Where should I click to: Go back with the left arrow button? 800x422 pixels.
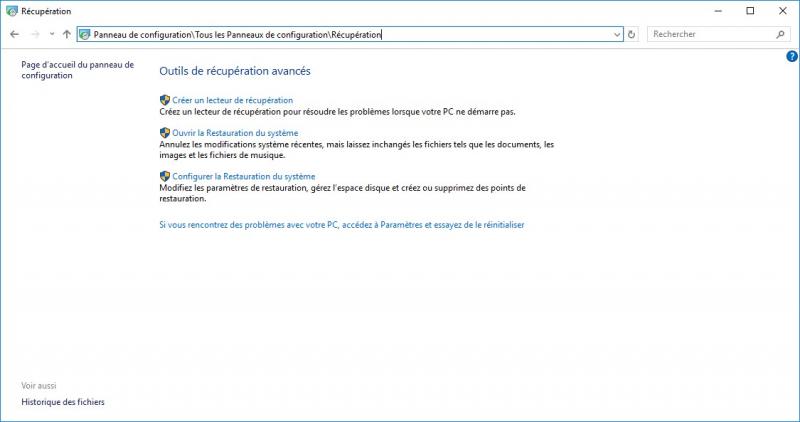(x=14, y=34)
